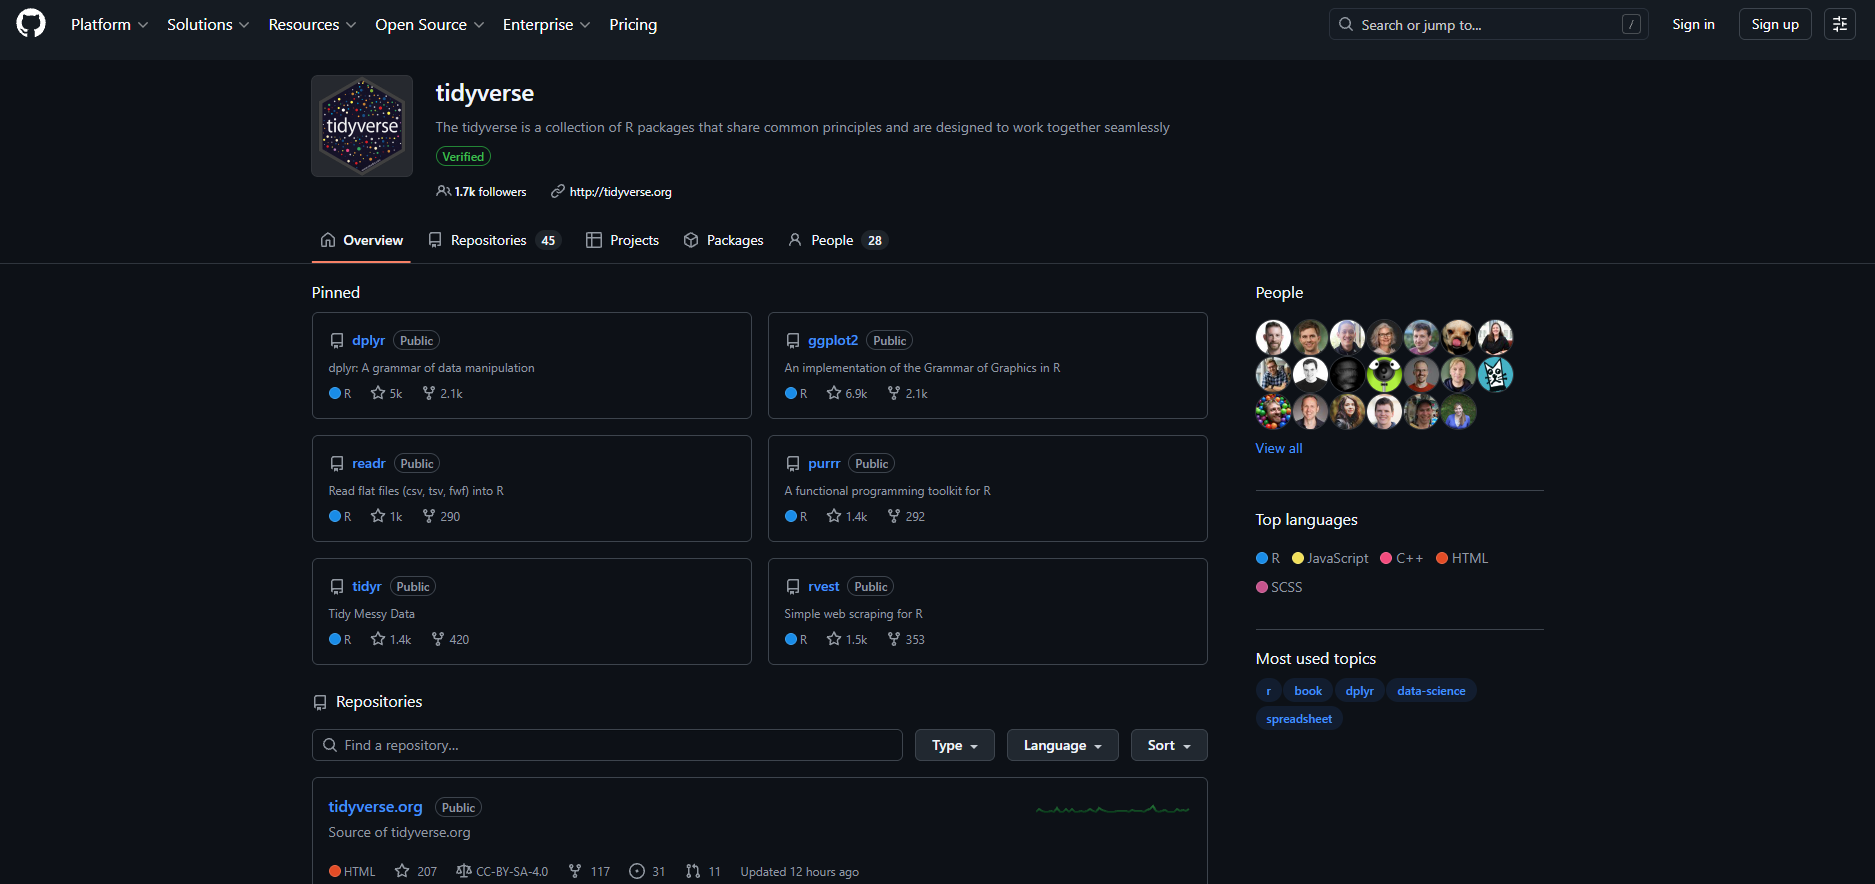This screenshot has width=1875, height=884.
Task: Open the appearance settings icon next to Sign up
Action: click(1840, 24)
